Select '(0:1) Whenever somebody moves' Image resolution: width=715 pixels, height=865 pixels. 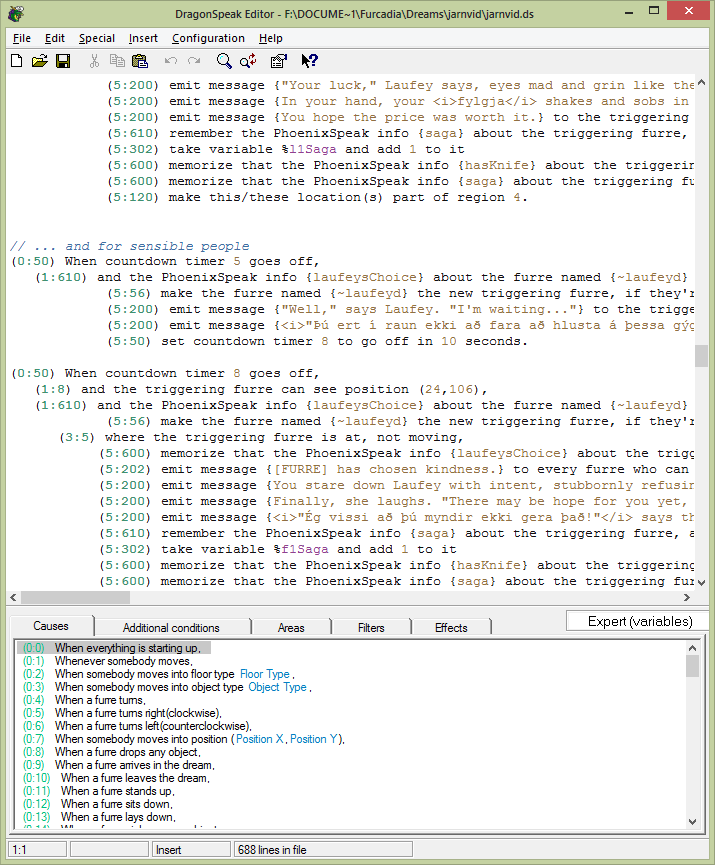click(x=108, y=661)
